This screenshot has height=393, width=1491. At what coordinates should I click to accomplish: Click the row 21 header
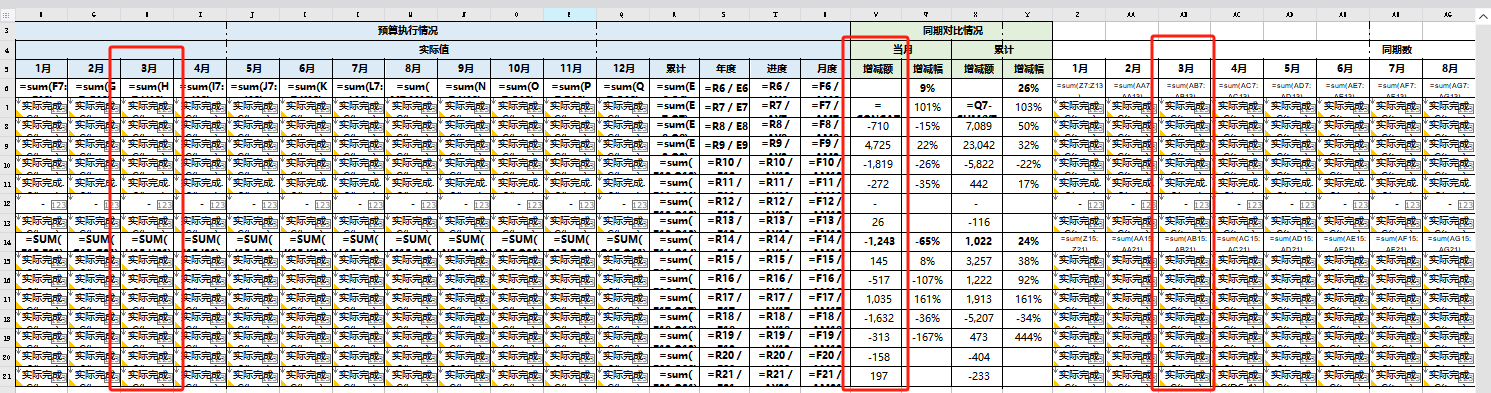point(7,376)
